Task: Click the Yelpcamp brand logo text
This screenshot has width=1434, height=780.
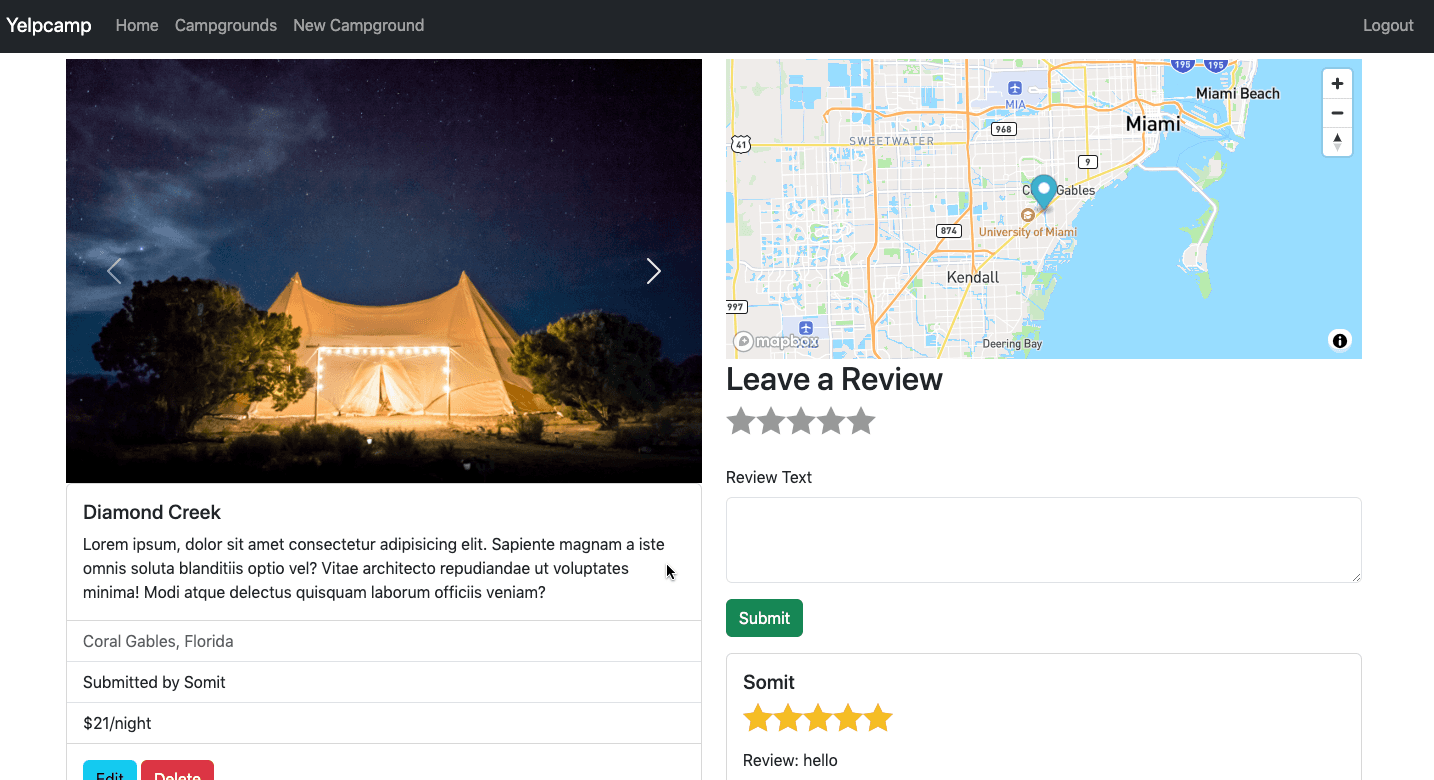Action: pos(49,26)
